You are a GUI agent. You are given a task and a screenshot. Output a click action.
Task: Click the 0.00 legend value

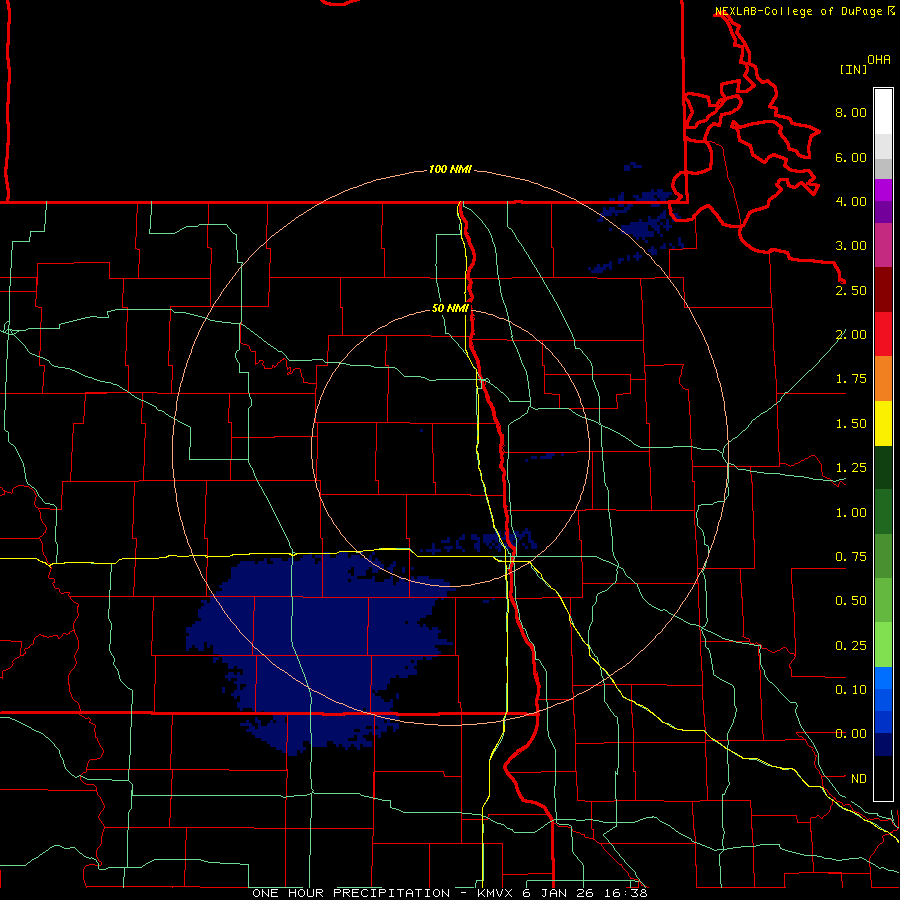click(x=851, y=734)
